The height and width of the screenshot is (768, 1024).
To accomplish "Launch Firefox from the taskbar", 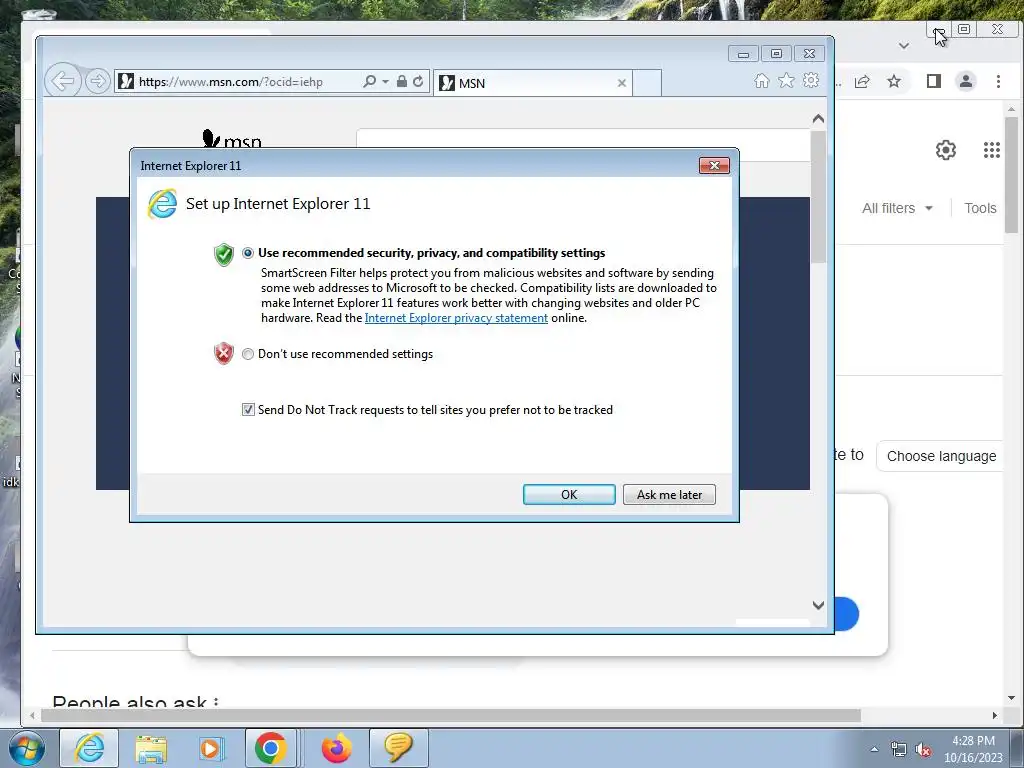I will click(336, 748).
